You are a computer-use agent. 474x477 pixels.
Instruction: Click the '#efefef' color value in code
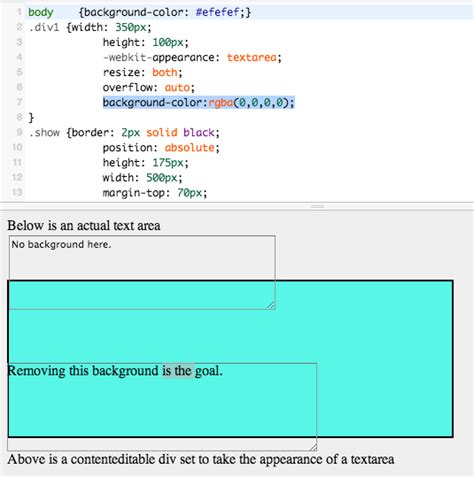point(218,12)
